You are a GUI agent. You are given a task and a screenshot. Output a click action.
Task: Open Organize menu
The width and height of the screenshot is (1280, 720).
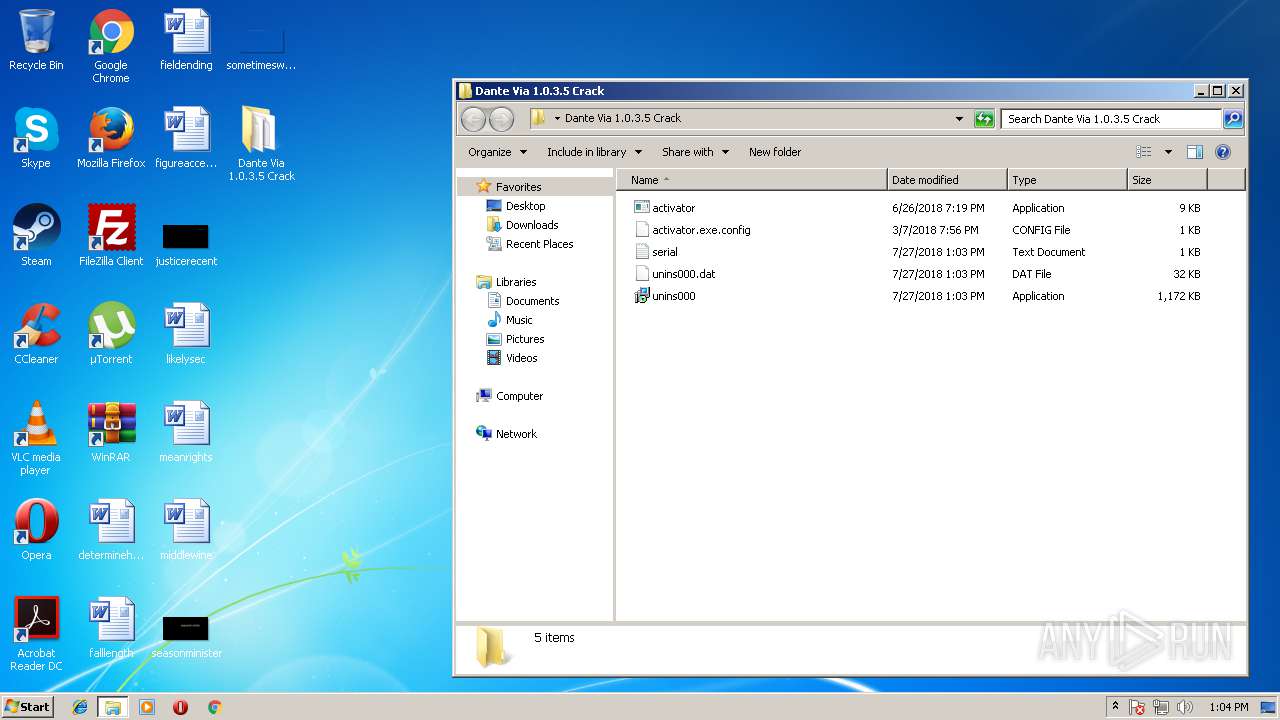point(497,152)
